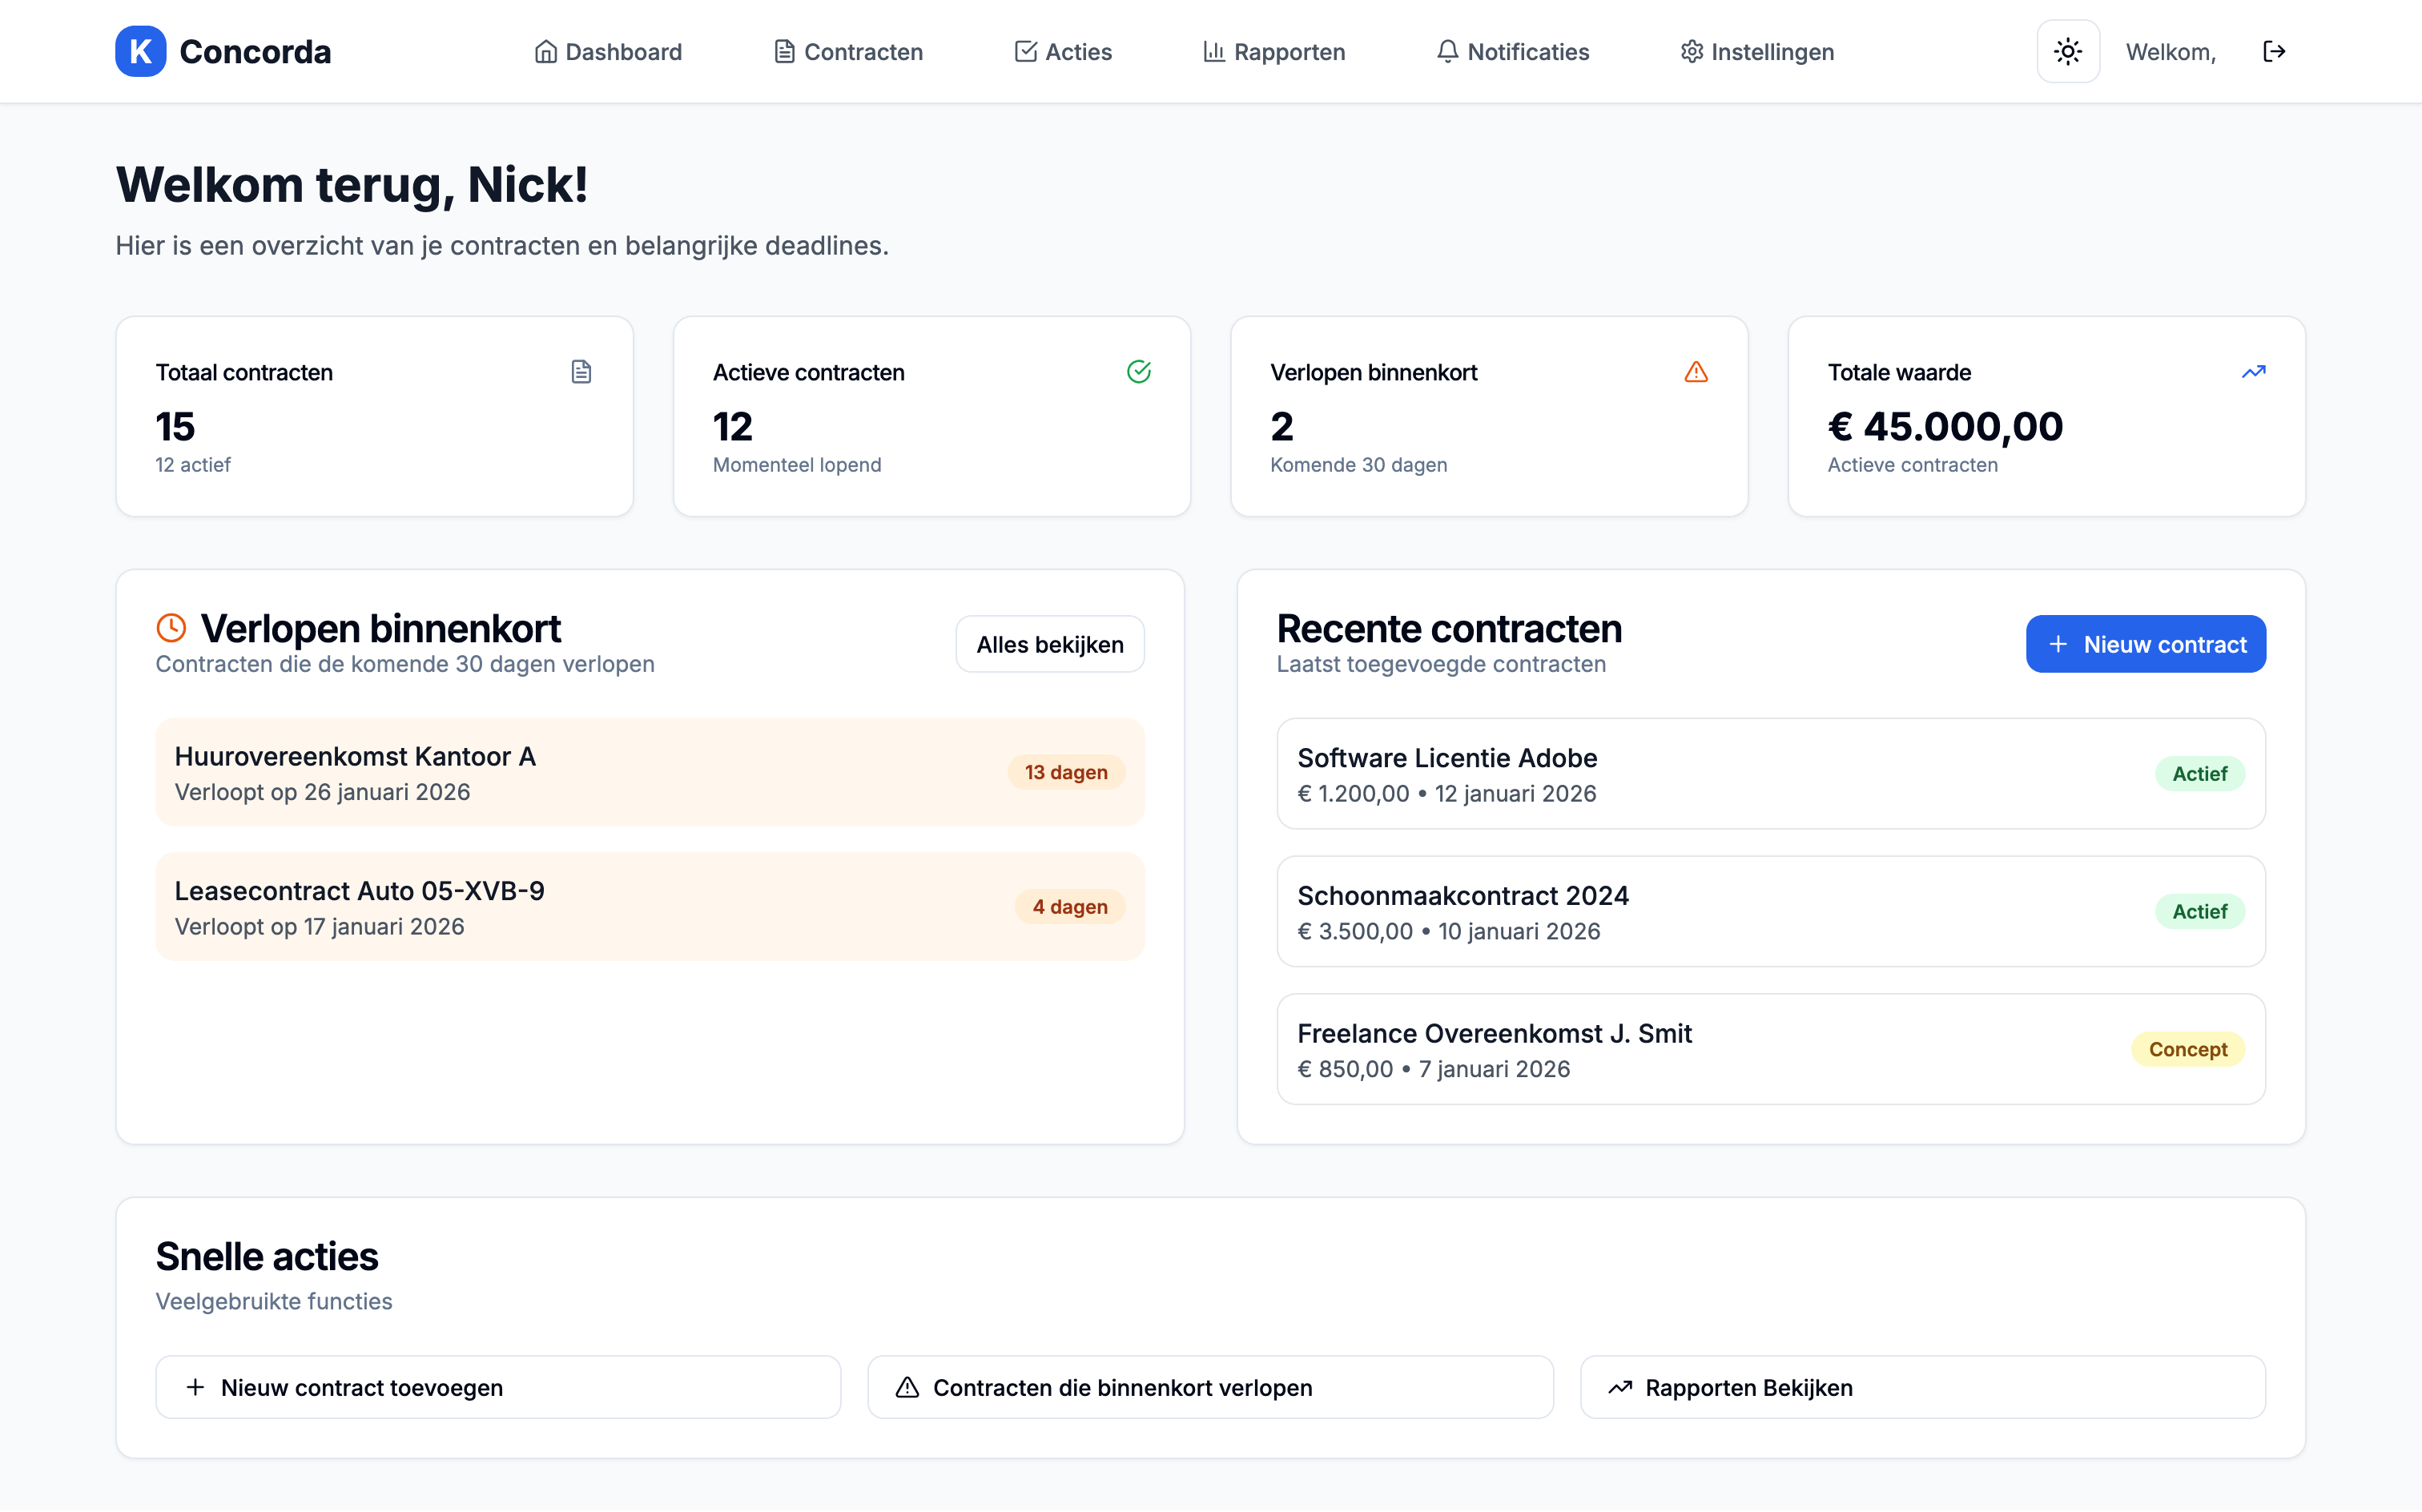The height and width of the screenshot is (1512, 2422).
Task: Toggle the light/dark theme sun icon
Action: (x=2068, y=51)
